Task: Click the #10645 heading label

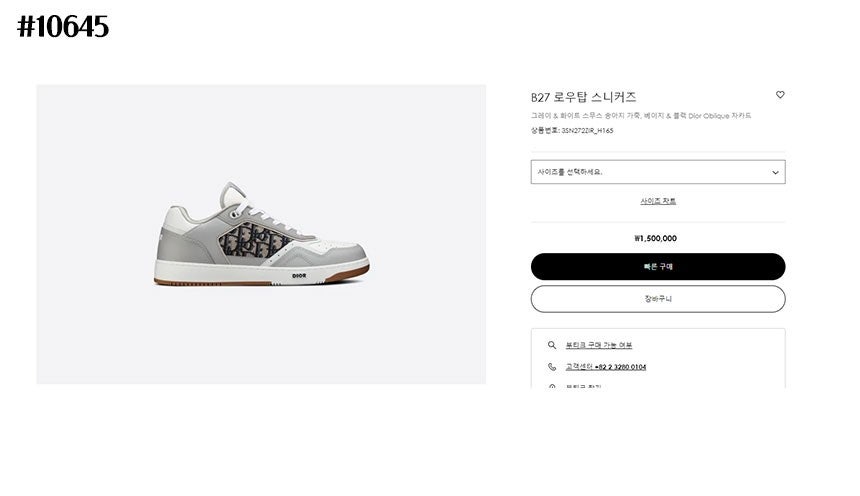Action: tap(63, 26)
